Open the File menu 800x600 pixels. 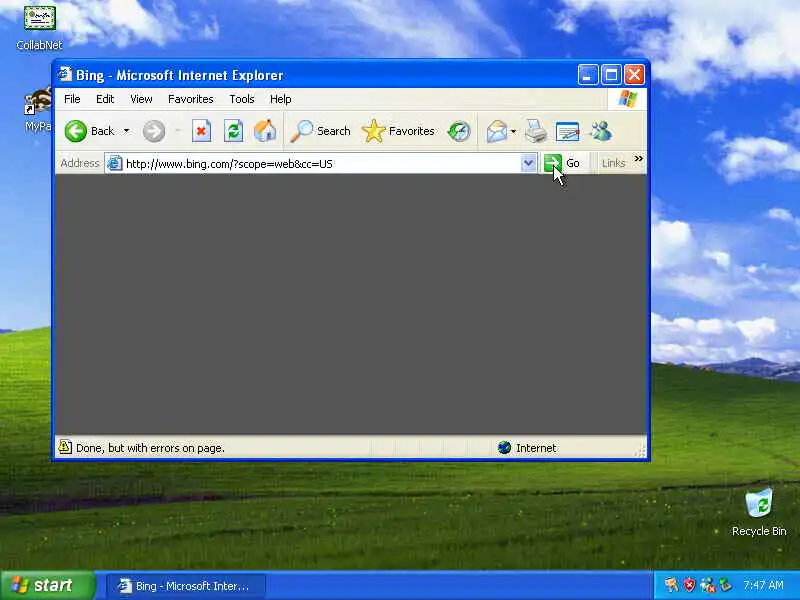[72, 99]
